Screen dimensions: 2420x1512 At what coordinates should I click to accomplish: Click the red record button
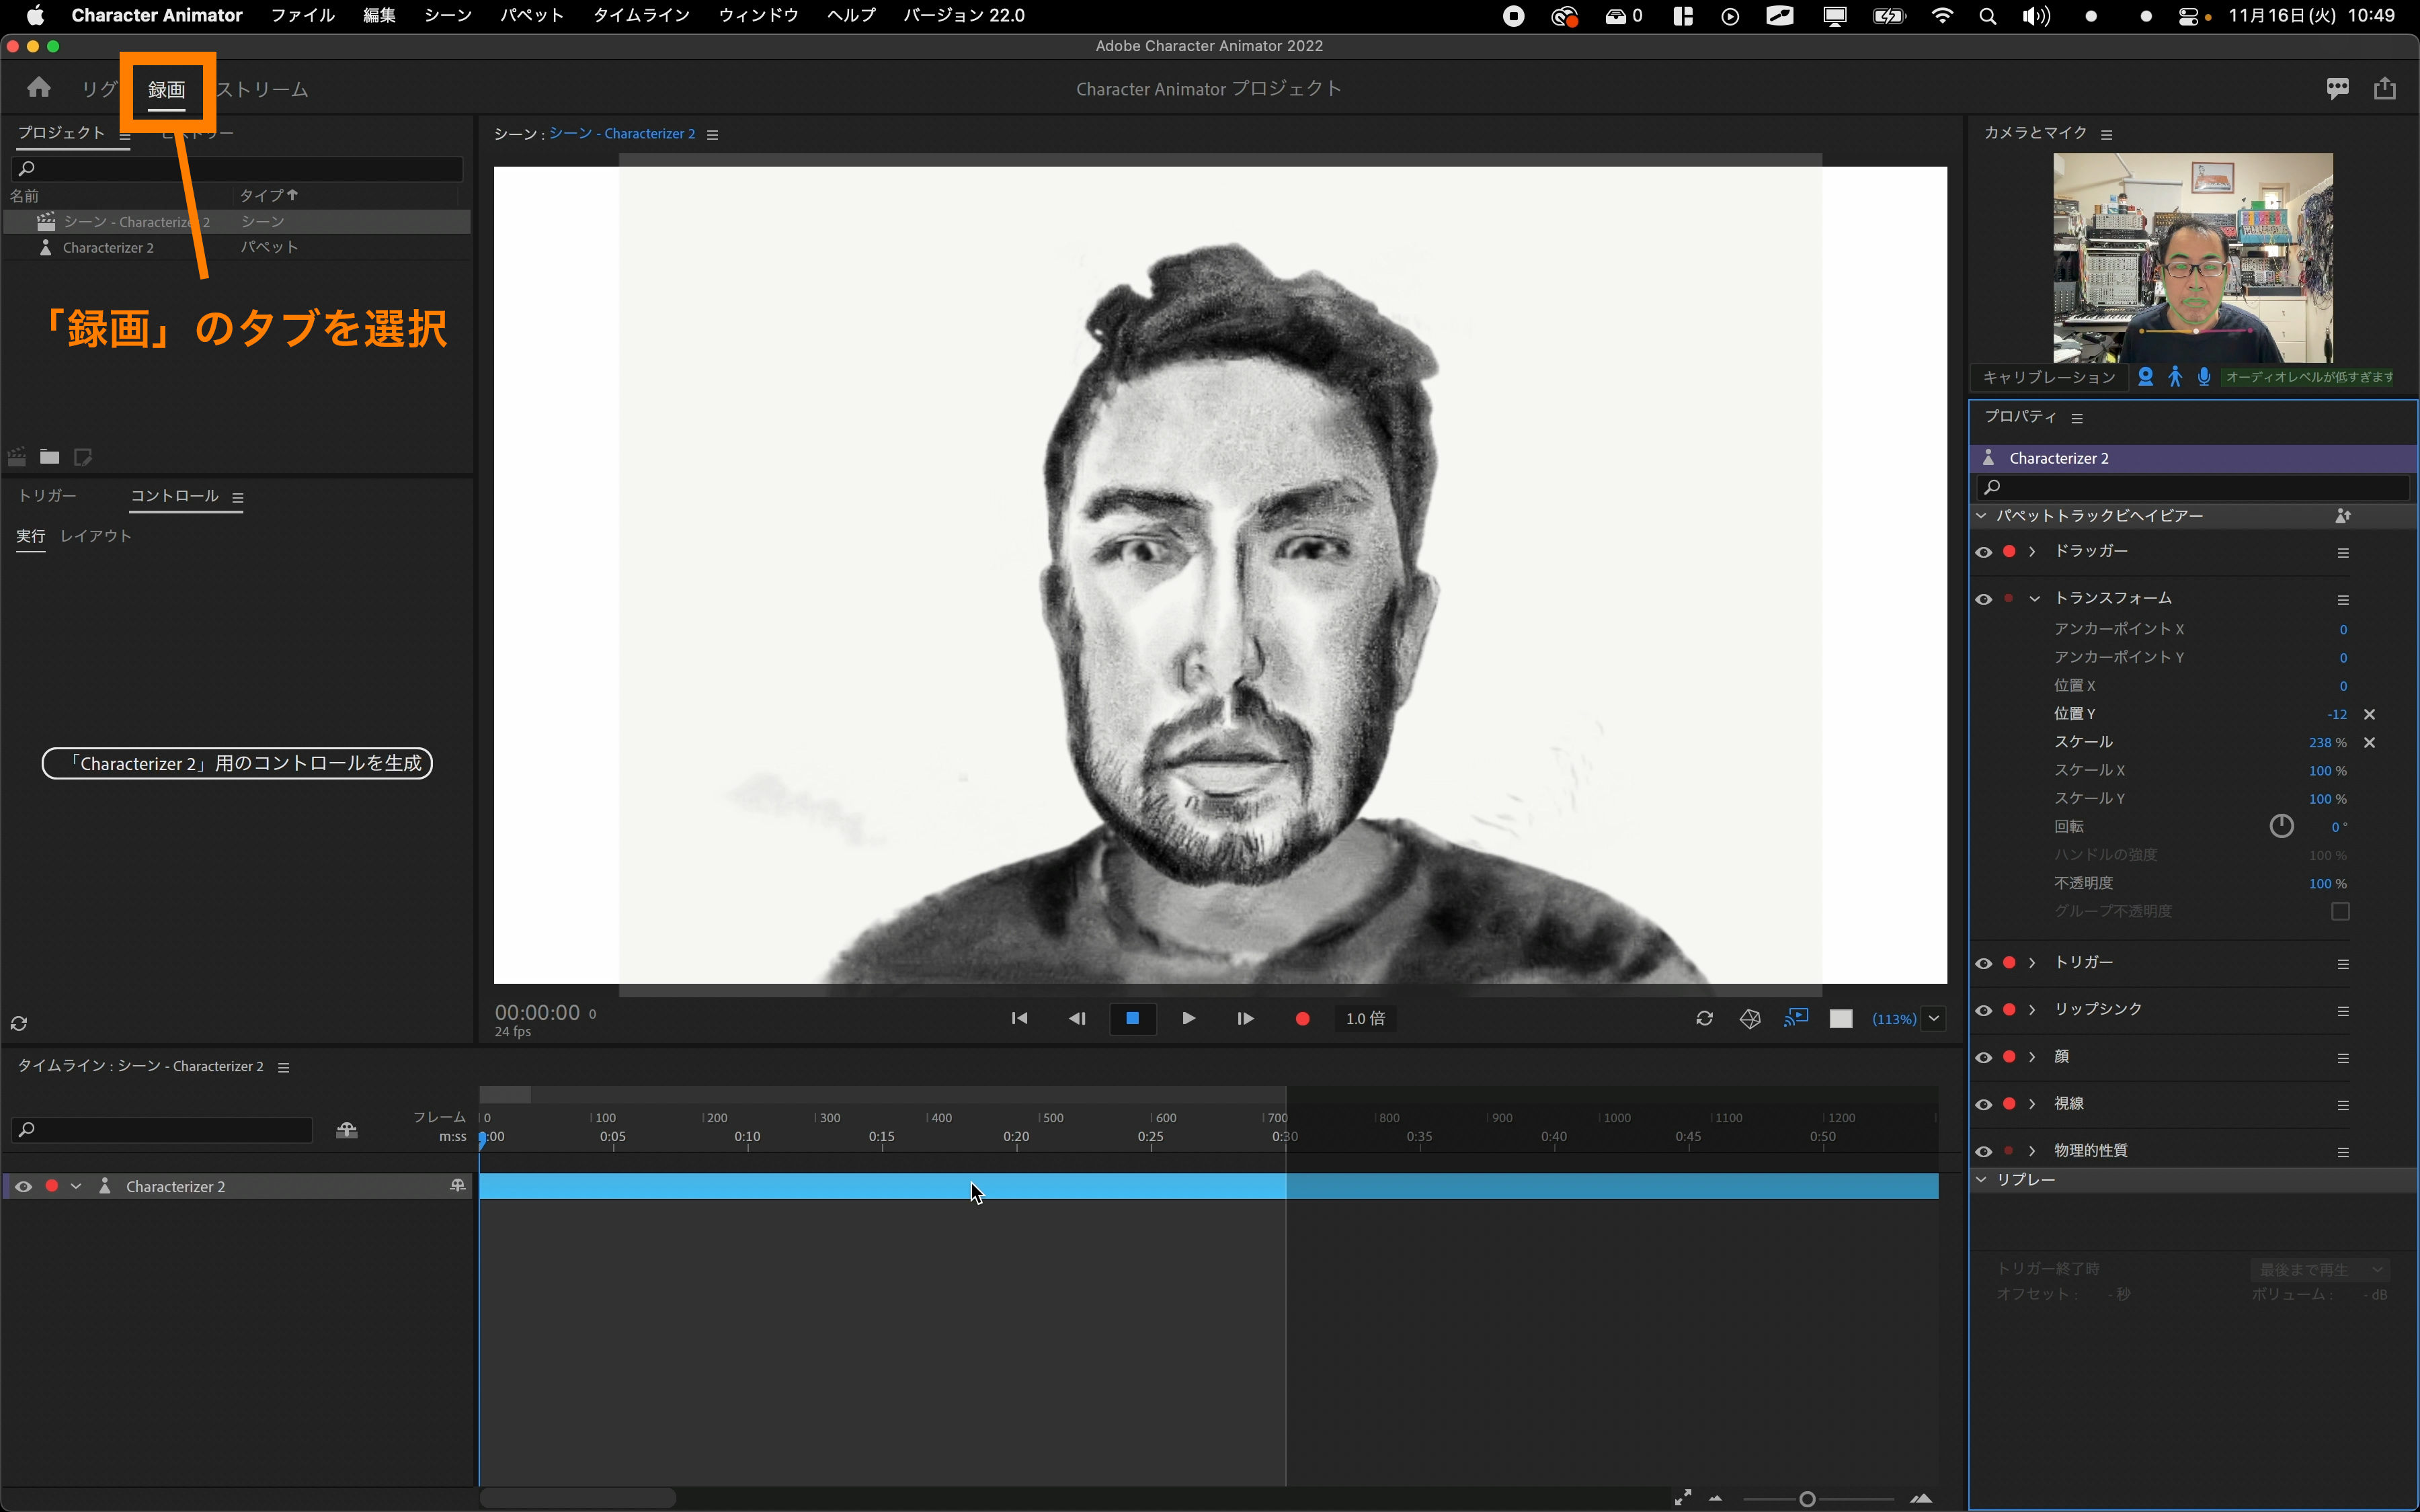(1302, 1018)
